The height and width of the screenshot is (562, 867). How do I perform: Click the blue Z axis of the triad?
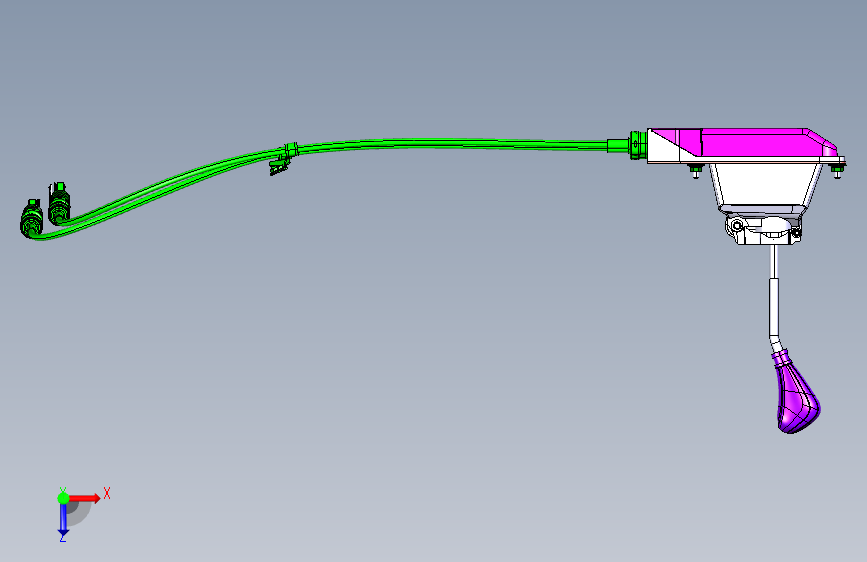[x=63, y=520]
